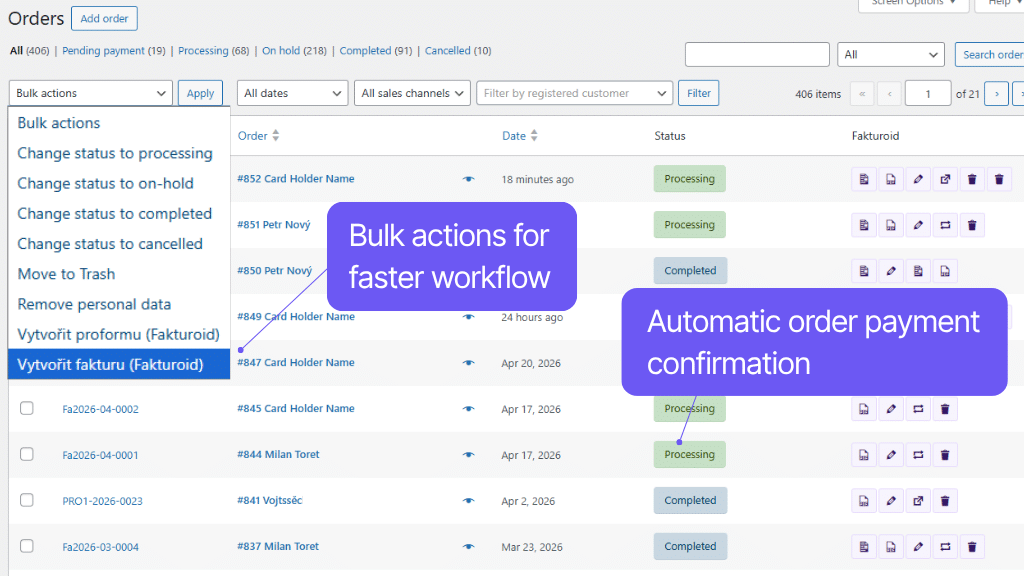Download PDF icon for order #851 Petr Nový
Screen dimensions: 1024x576
891,225
